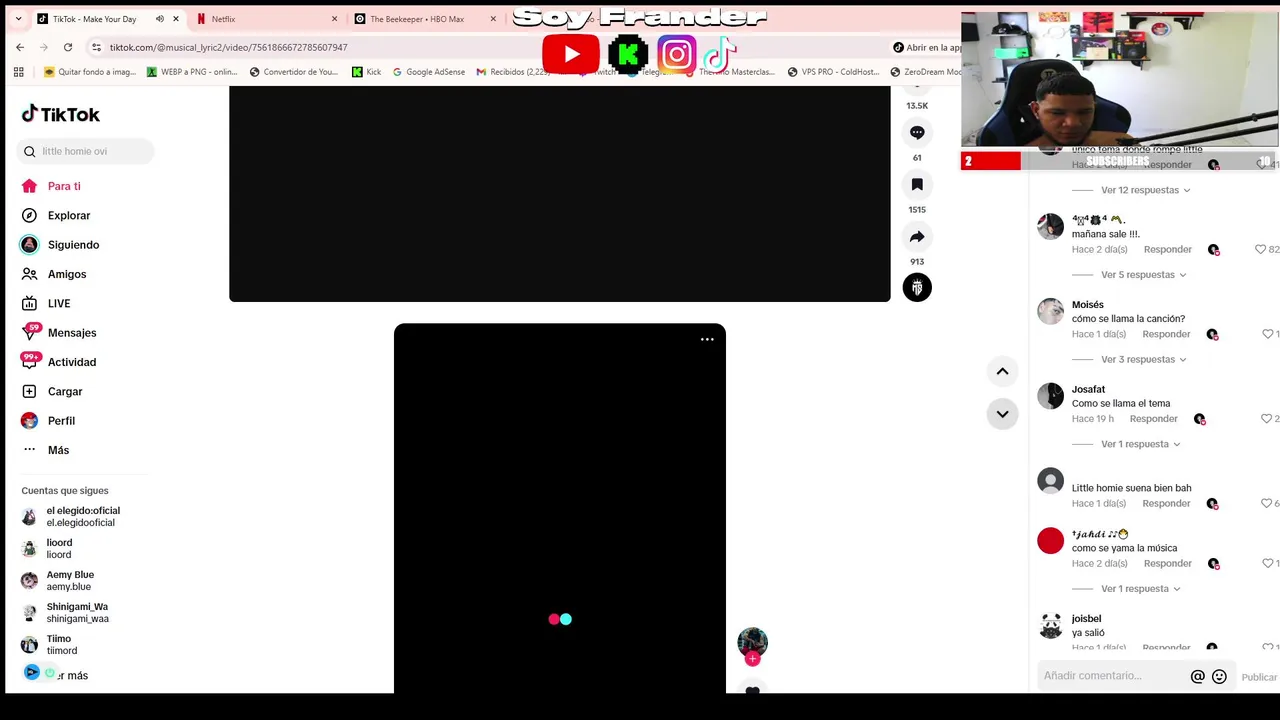Like the 'mañana sale !!!.' comment
The height and width of the screenshot is (720, 1280).
click(1260, 249)
